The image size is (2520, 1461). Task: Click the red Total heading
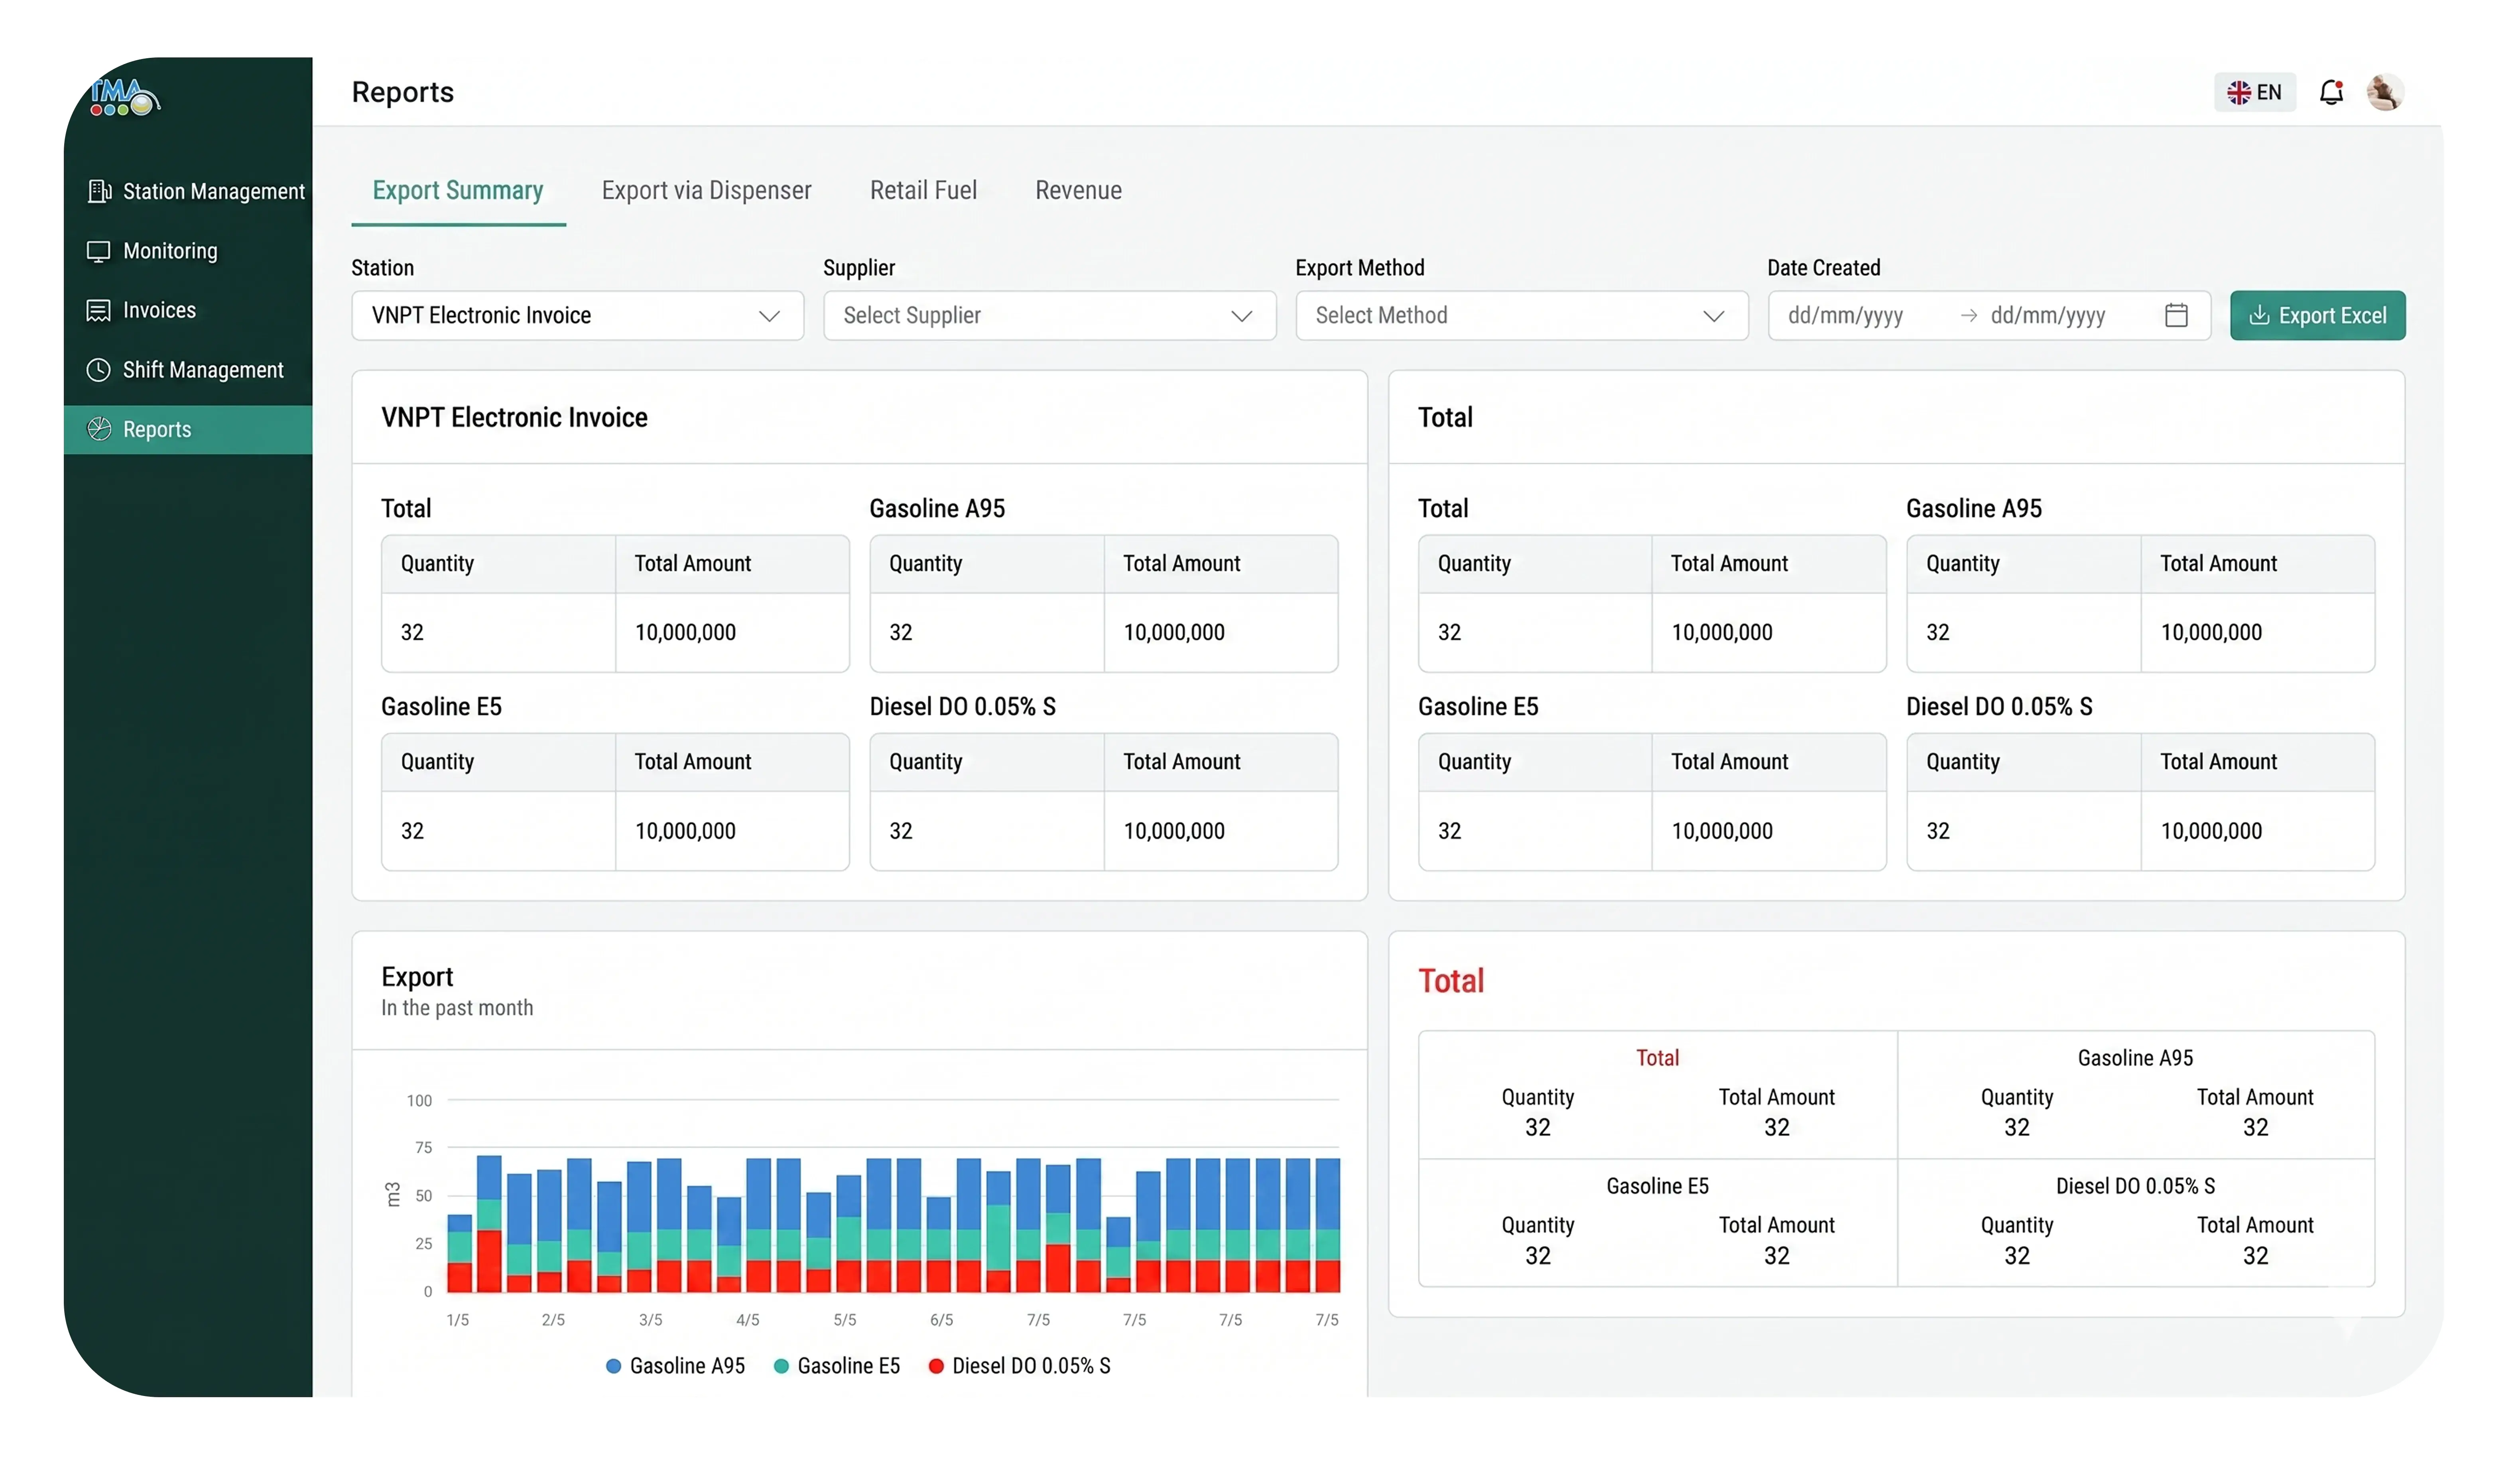click(1450, 980)
